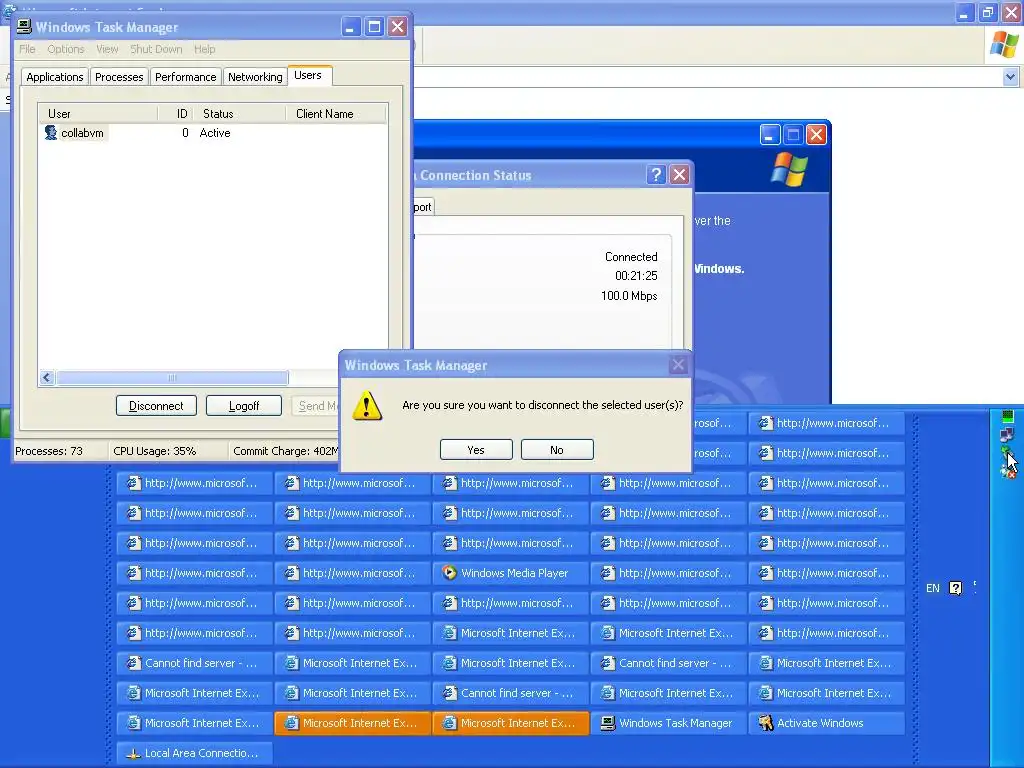The image size is (1024, 768).
Task: Minimize the blue activation window
Action: [769, 135]
